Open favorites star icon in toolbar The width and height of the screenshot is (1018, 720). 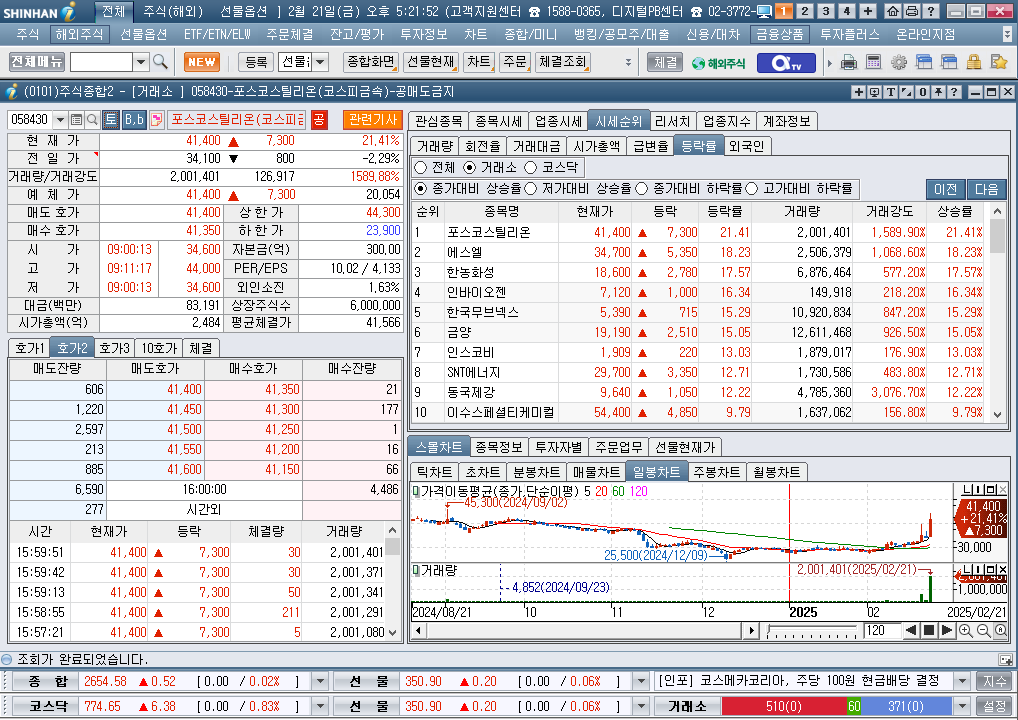click(x=999, y=63)
